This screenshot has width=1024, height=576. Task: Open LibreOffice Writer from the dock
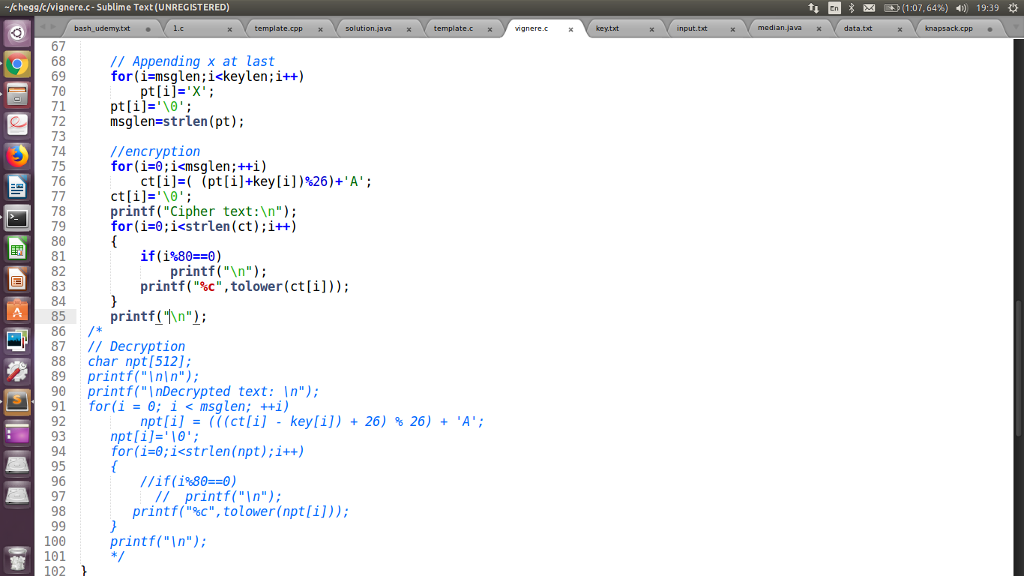point(17,187)
